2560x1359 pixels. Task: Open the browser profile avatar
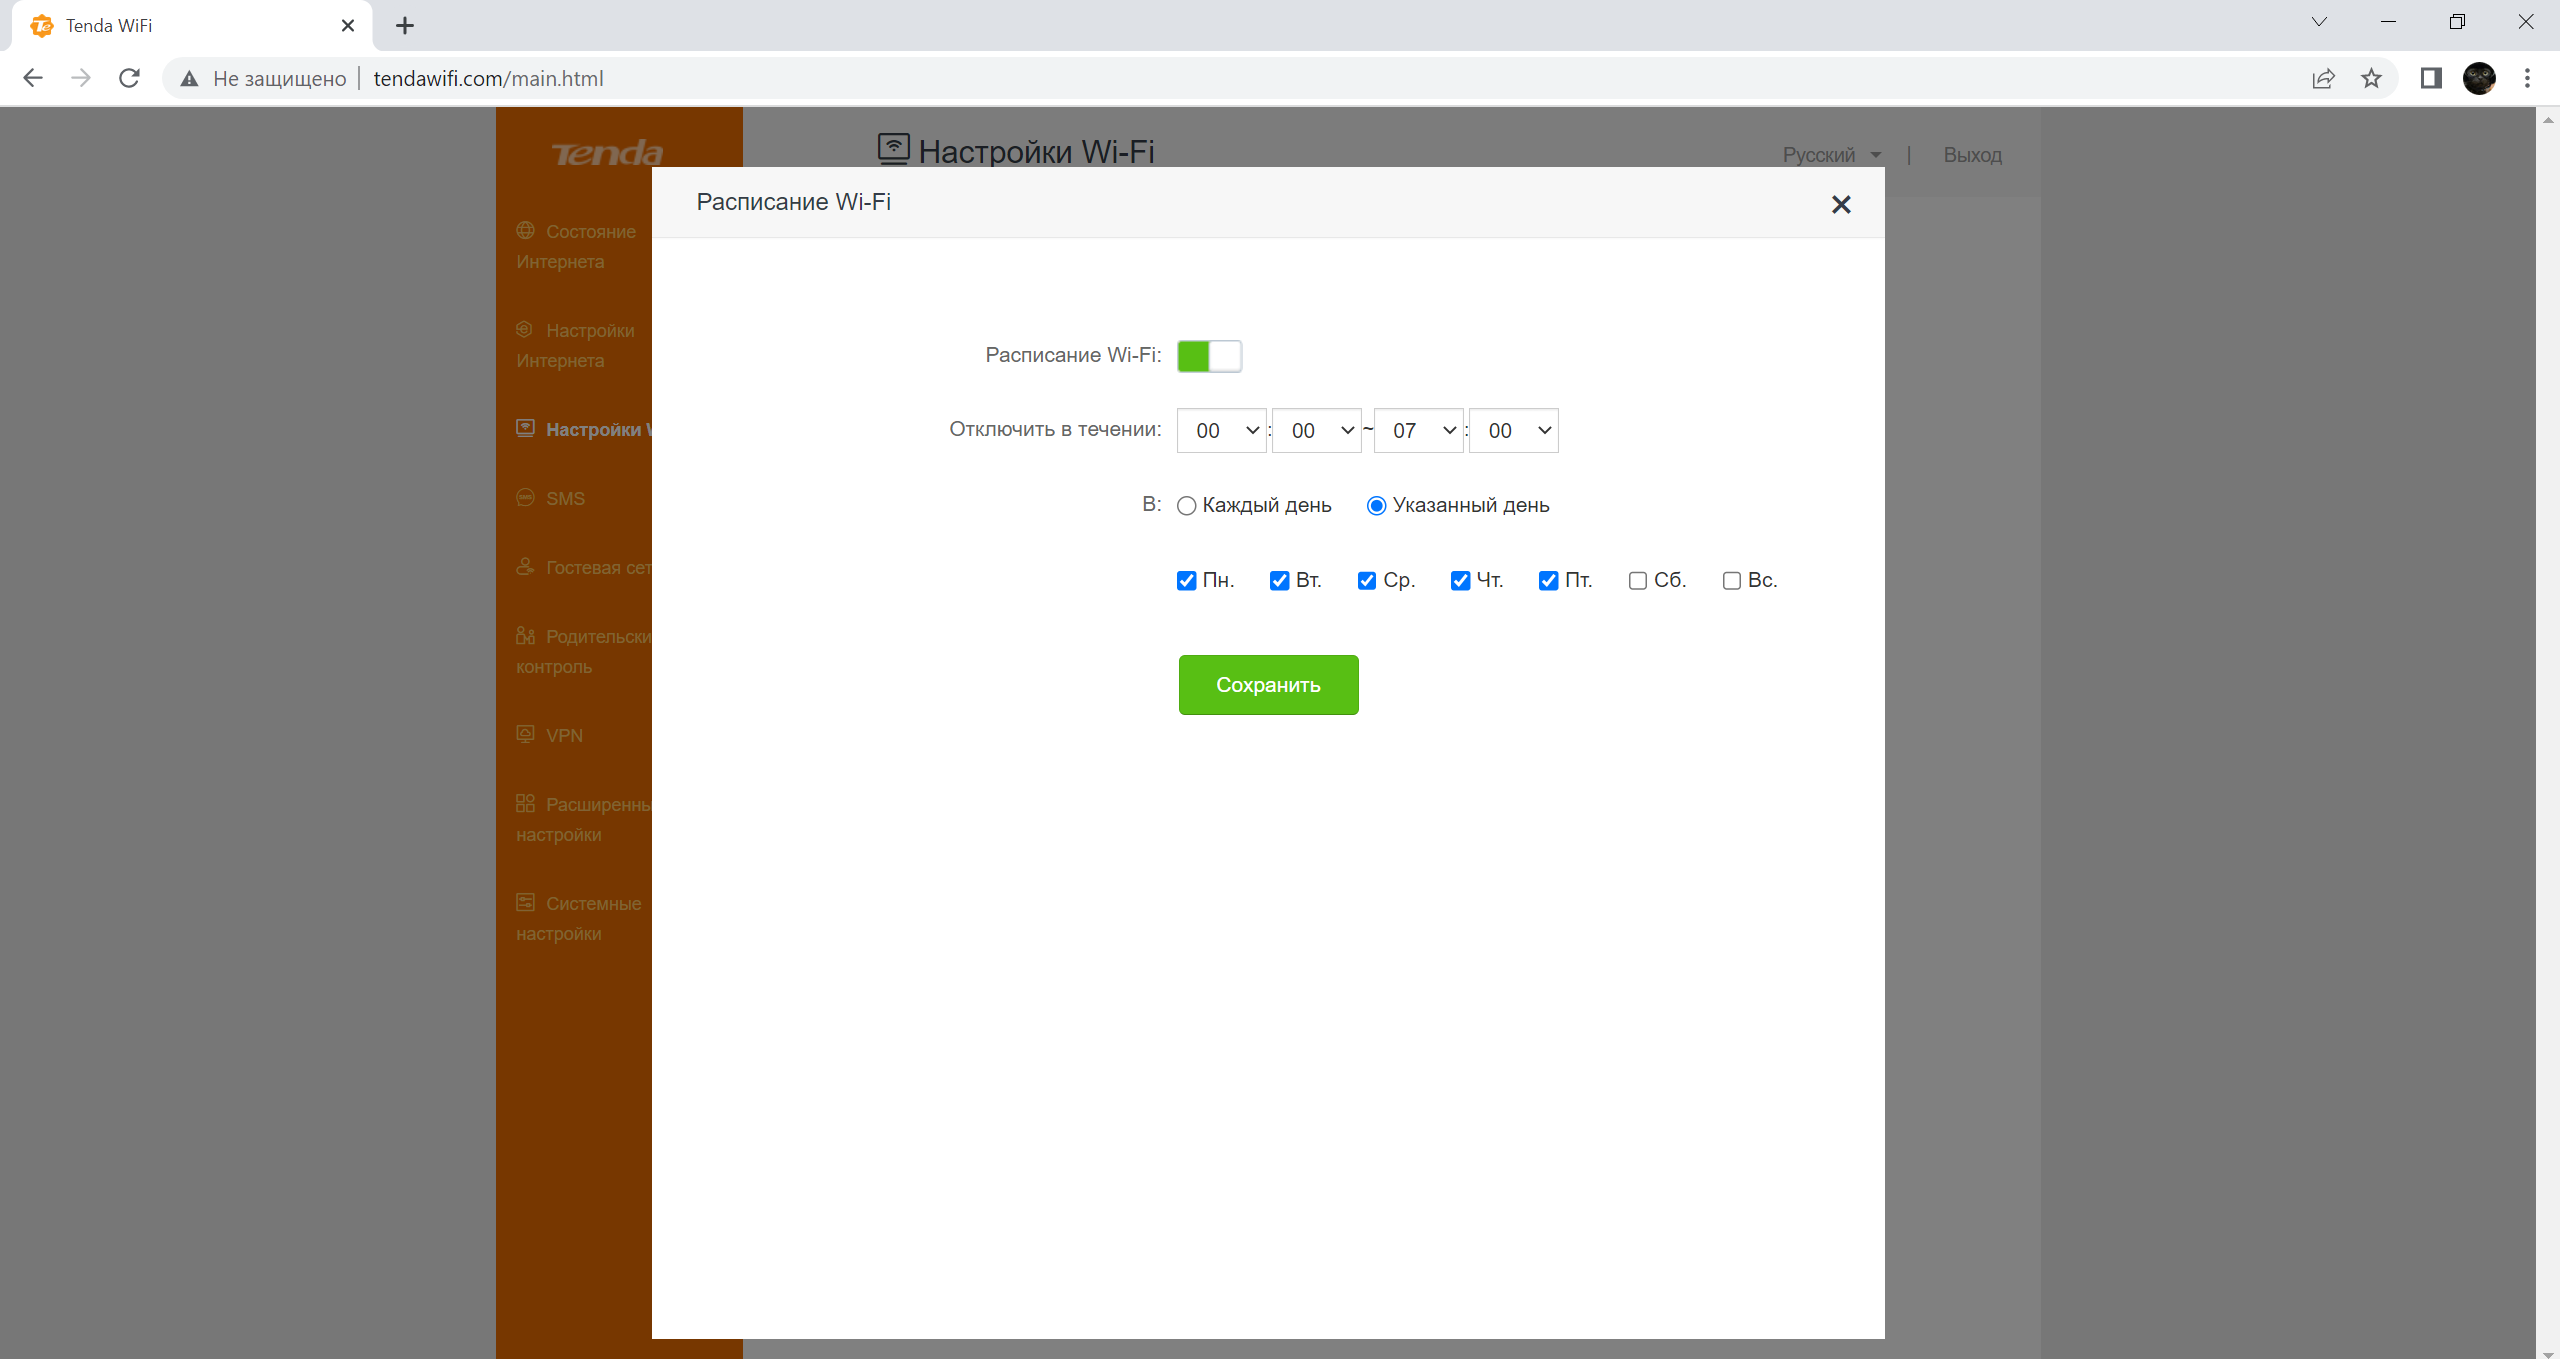pyautogui.click(x=2479, y=78)
